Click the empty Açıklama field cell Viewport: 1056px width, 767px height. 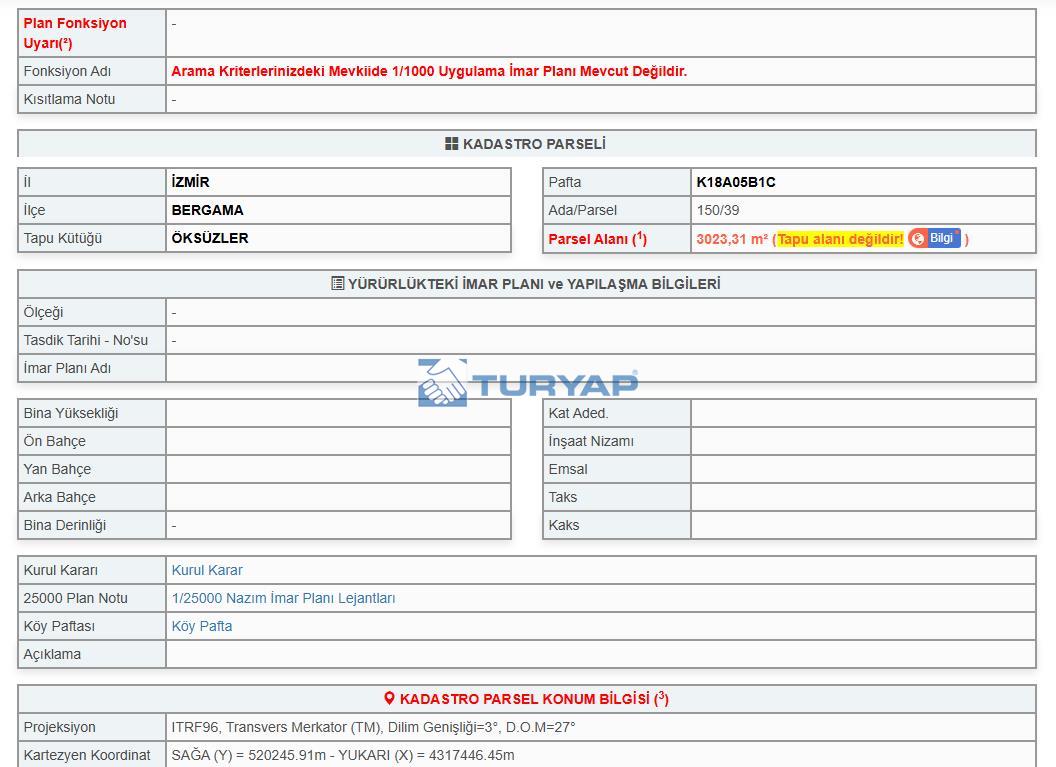click(600, 654)
